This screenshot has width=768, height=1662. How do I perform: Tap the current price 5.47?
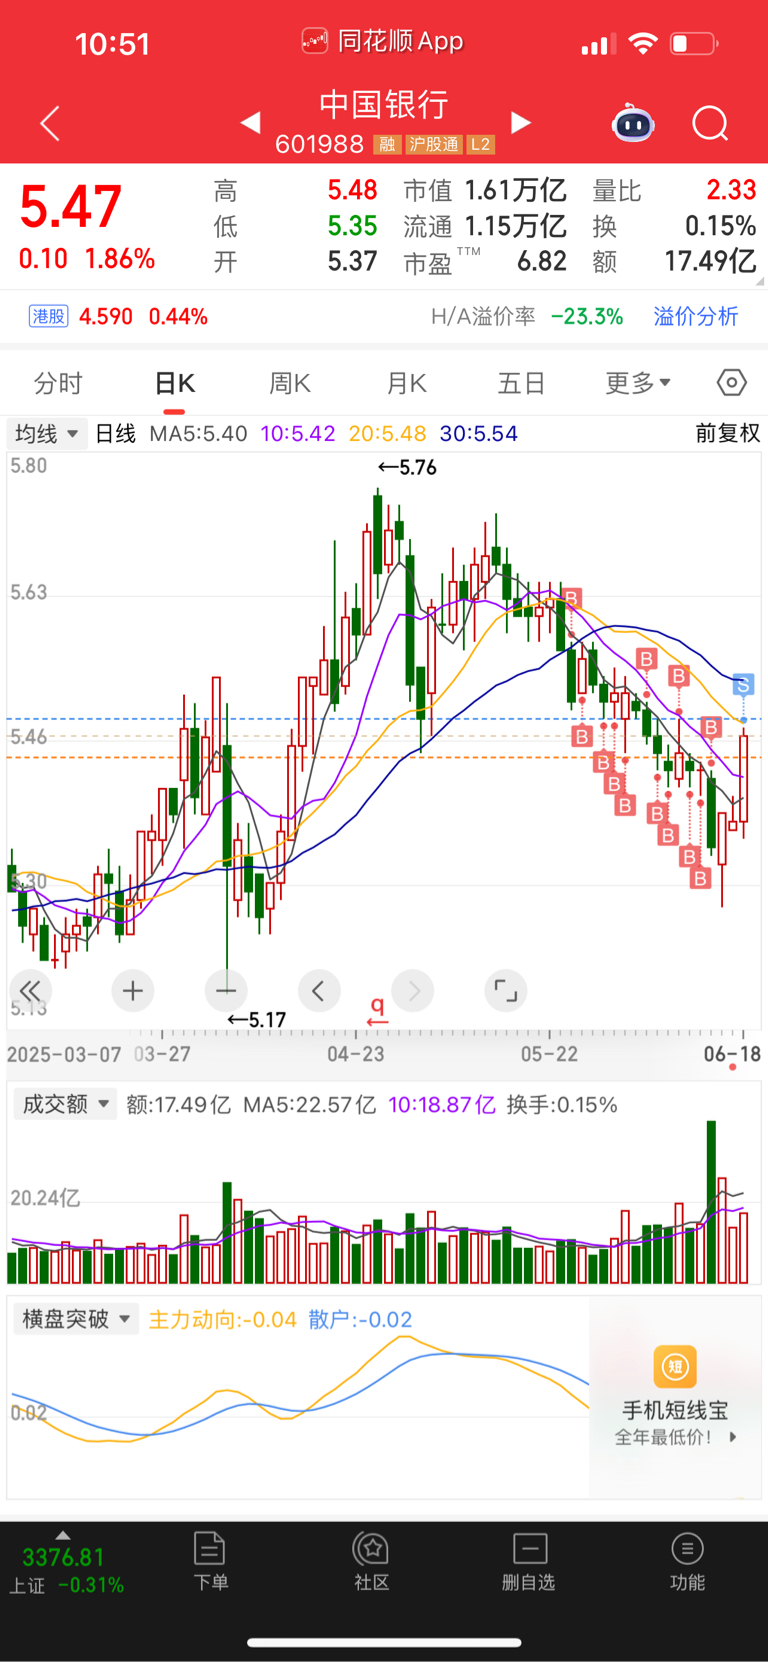[x=71, y=207]
